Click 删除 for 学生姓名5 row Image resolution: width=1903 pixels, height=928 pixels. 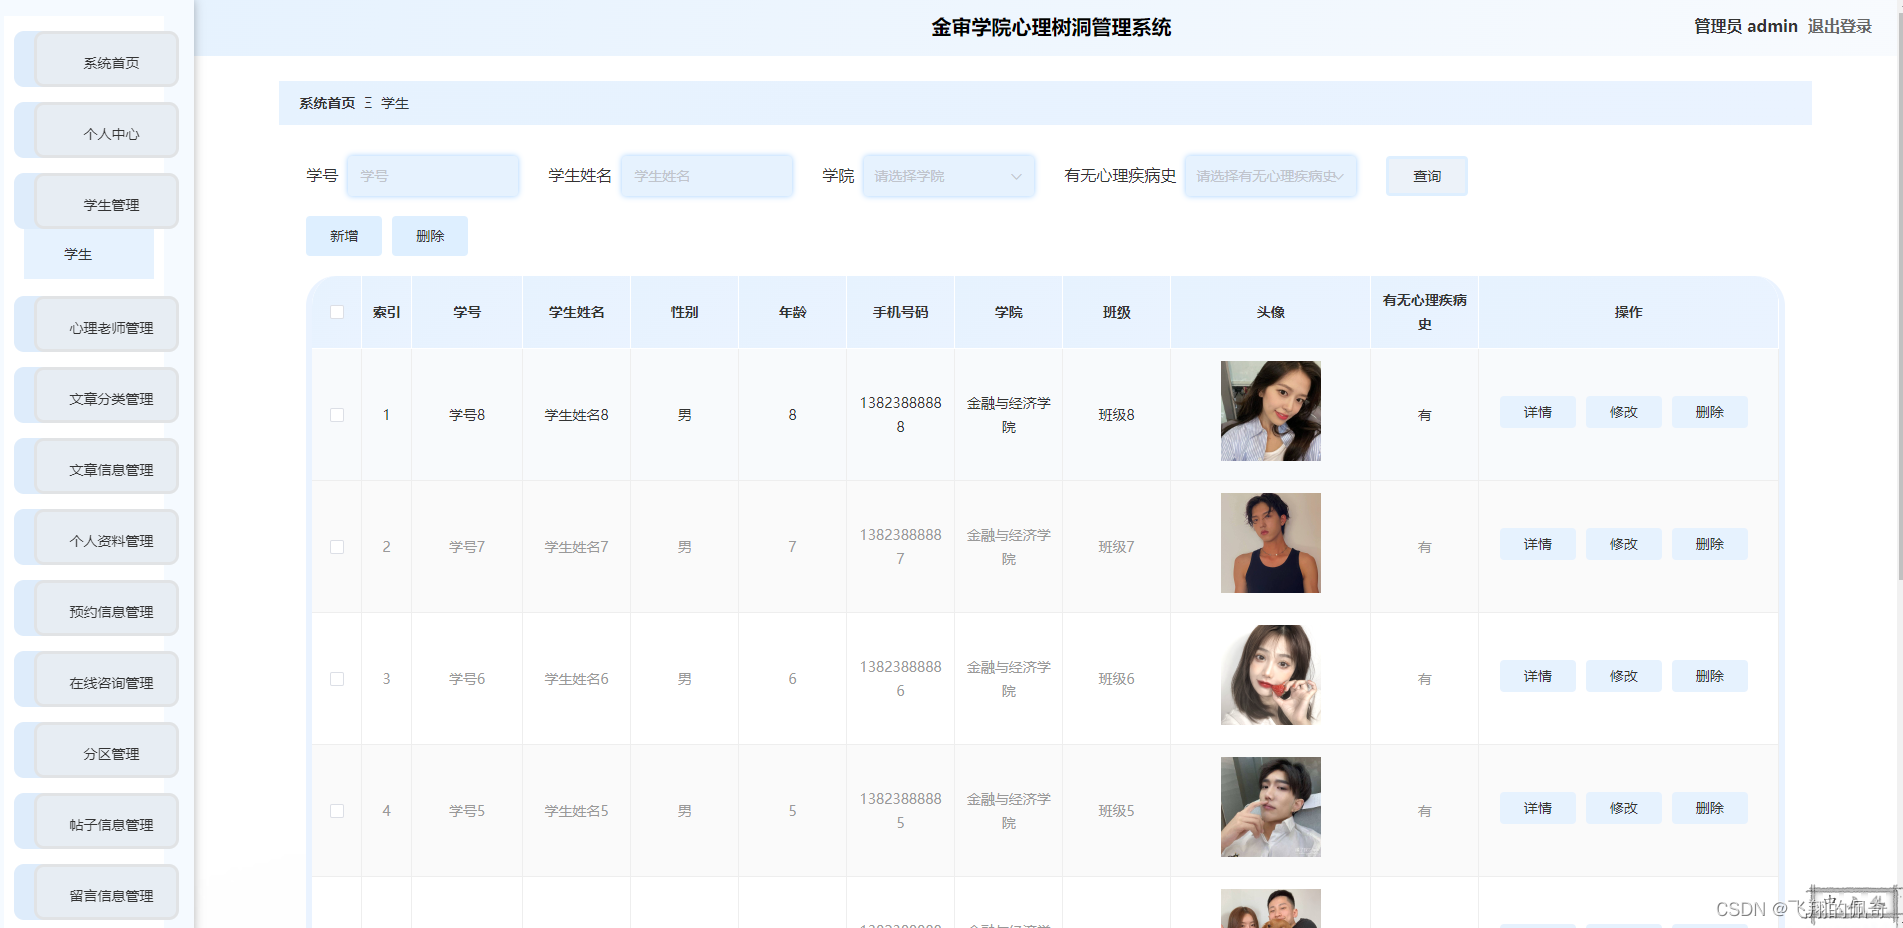coord(1710,808)
